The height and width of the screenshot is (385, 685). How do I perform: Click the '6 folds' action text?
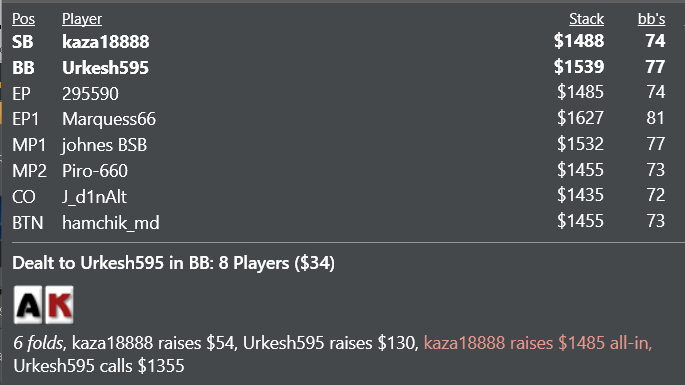pos(38,343)
